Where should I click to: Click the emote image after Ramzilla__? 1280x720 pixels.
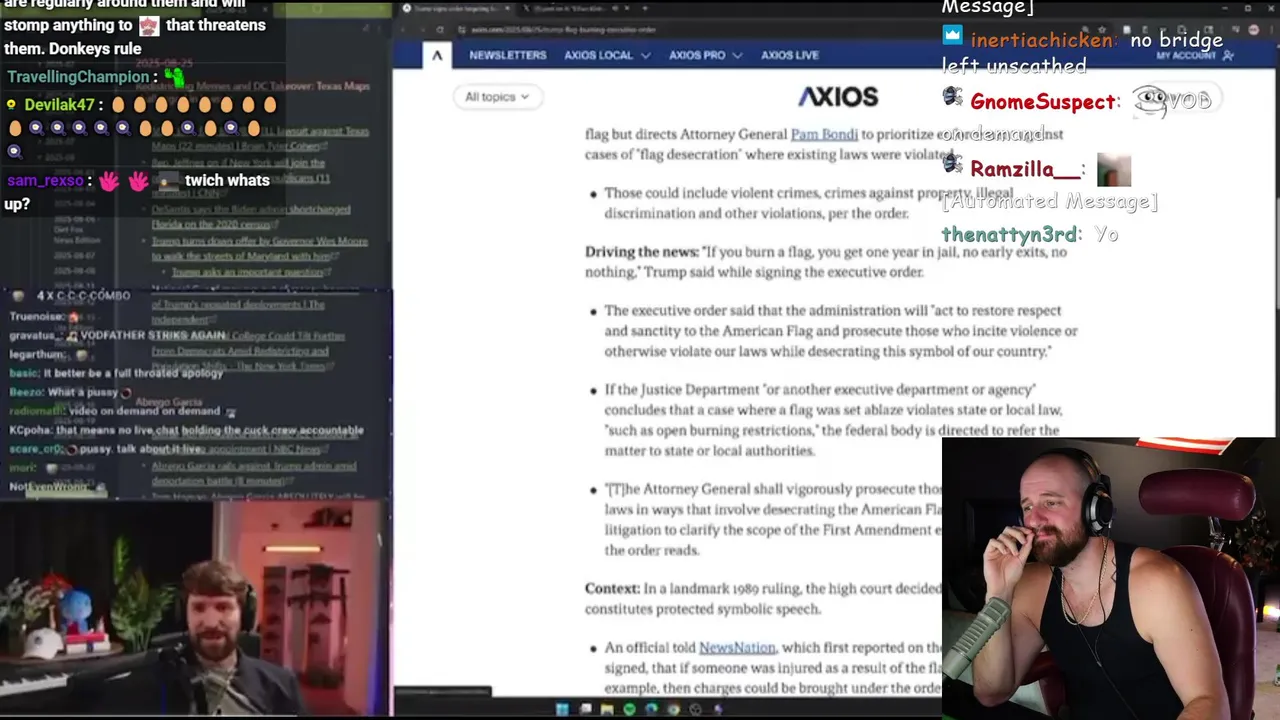[1114, 170]
